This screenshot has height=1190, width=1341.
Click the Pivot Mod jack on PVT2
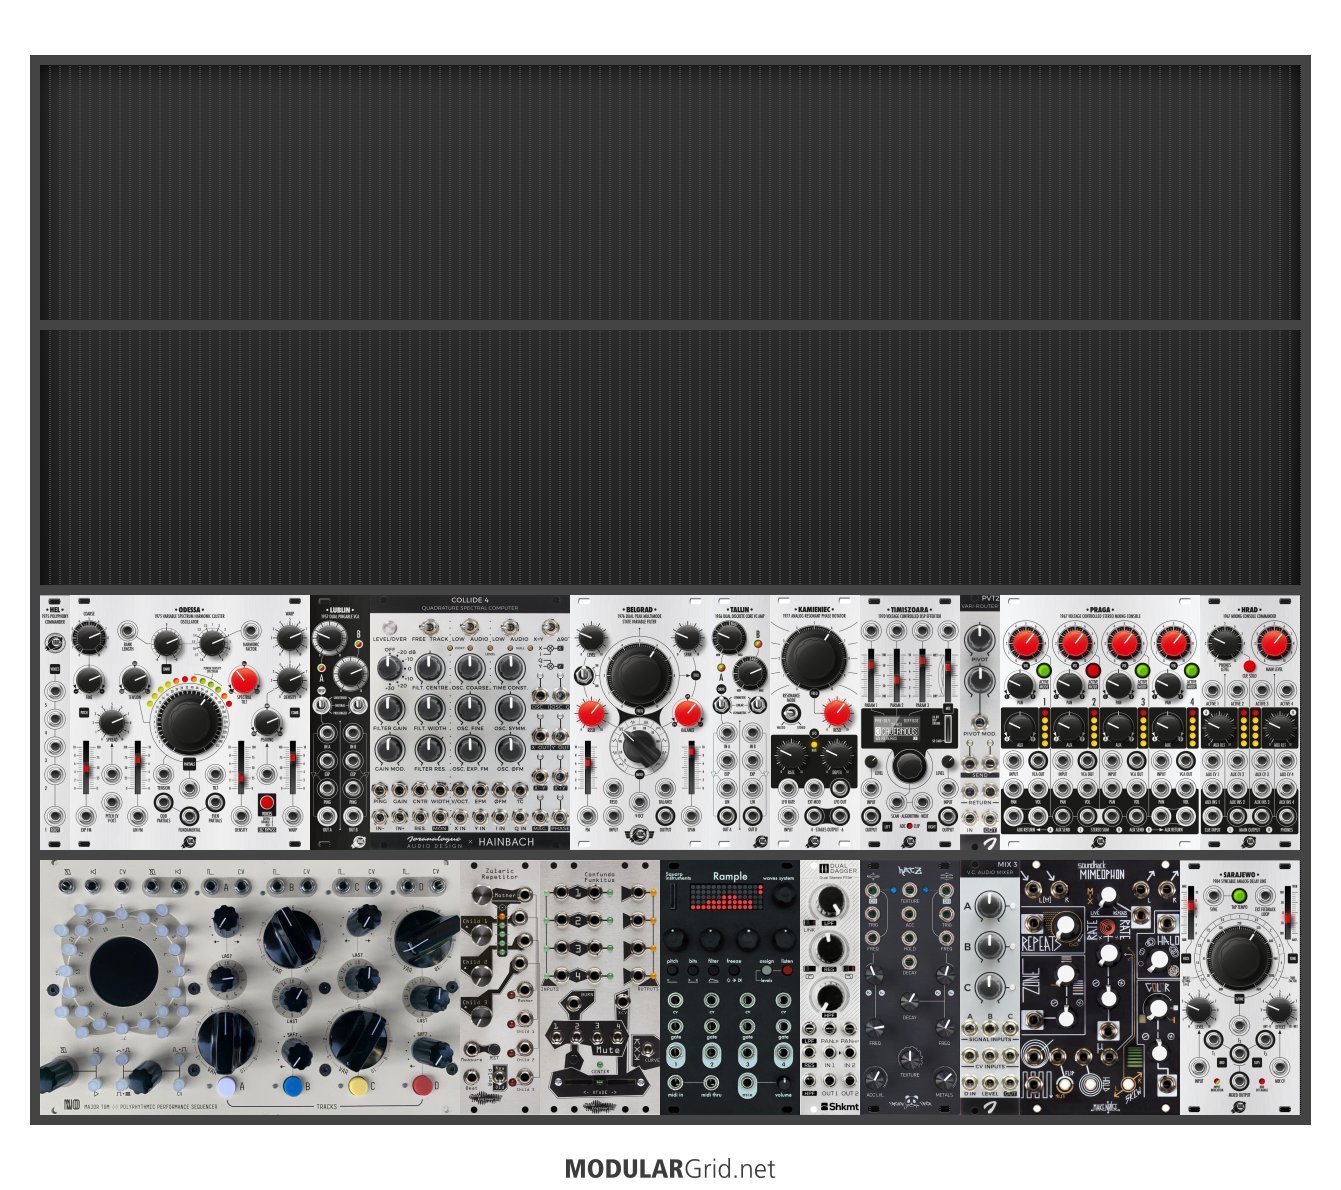[x=980, y=721]
